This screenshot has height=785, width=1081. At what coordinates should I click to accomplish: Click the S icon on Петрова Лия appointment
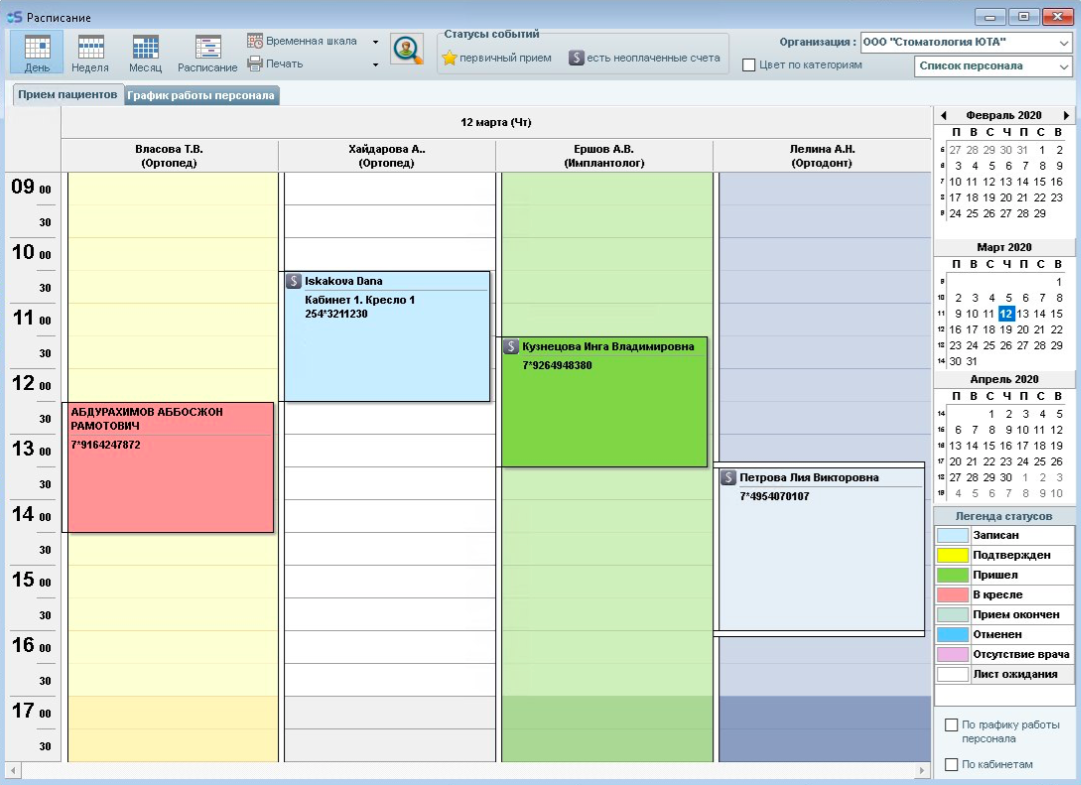click(x=729, y=478)
